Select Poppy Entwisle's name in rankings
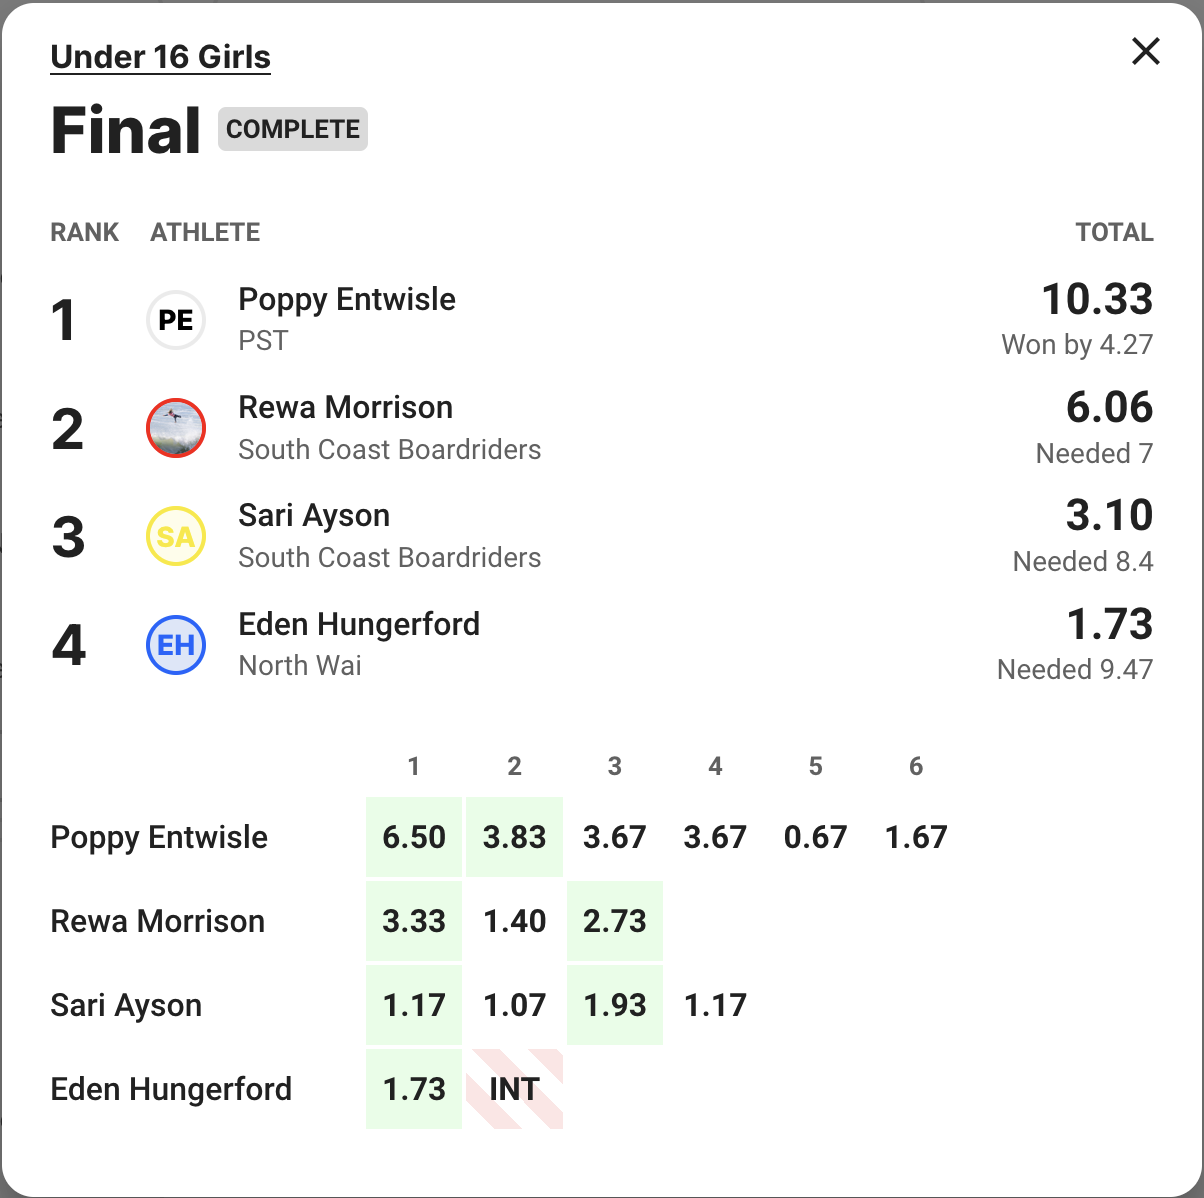This screenshot has width=1204, height=1198. tap(346, 299)
